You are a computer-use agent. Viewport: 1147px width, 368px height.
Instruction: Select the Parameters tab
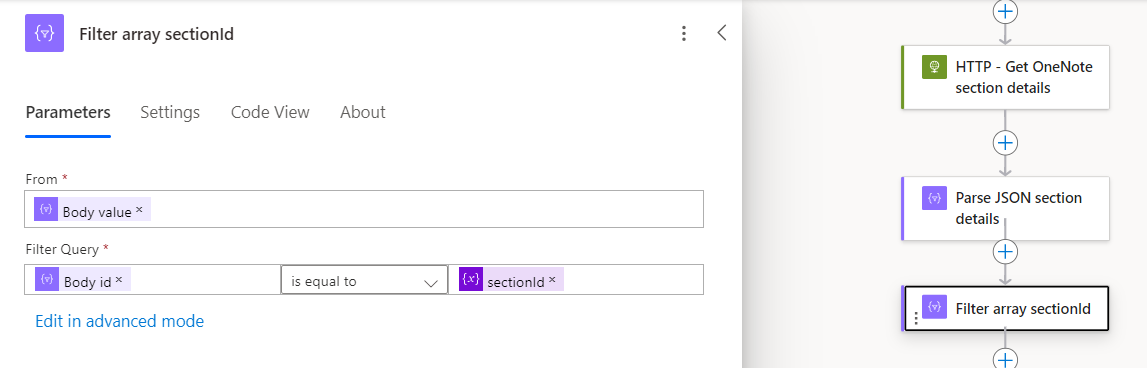click(x=68, y=112)
